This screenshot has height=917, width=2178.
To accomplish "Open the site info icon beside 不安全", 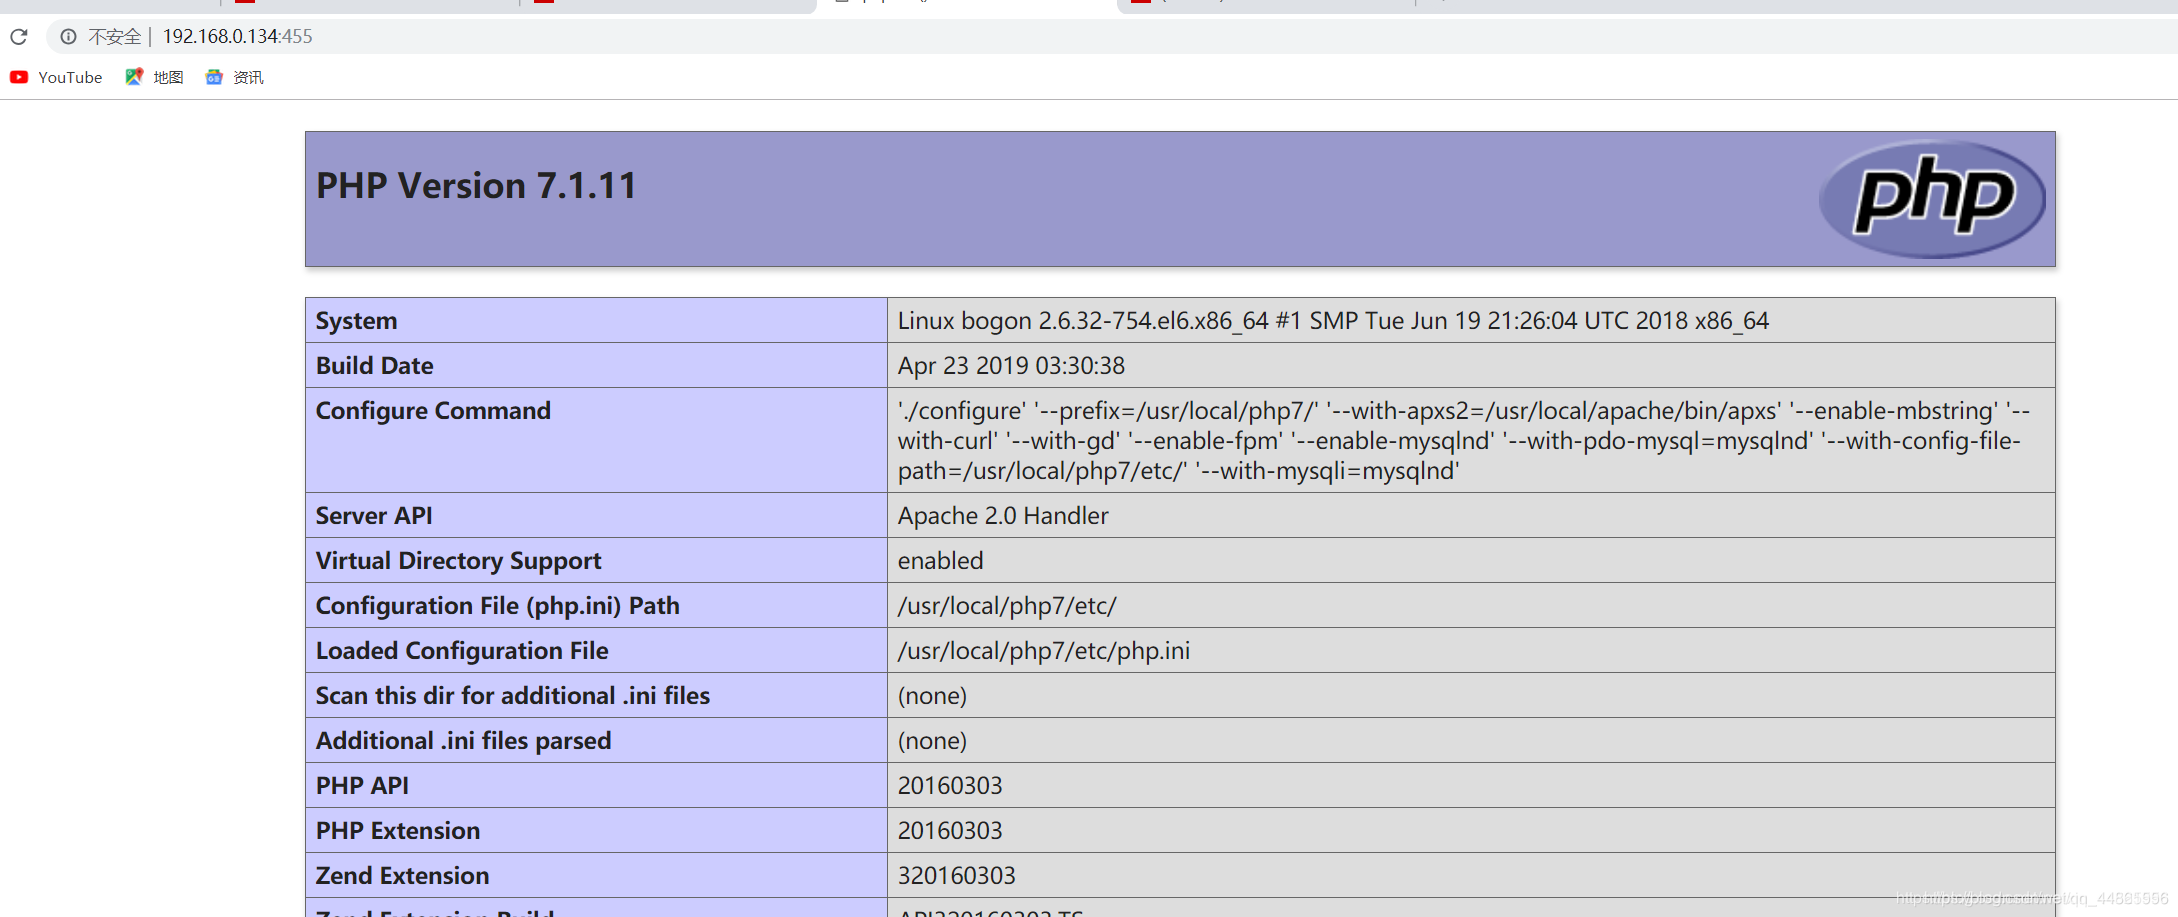I will pos(68,37).
